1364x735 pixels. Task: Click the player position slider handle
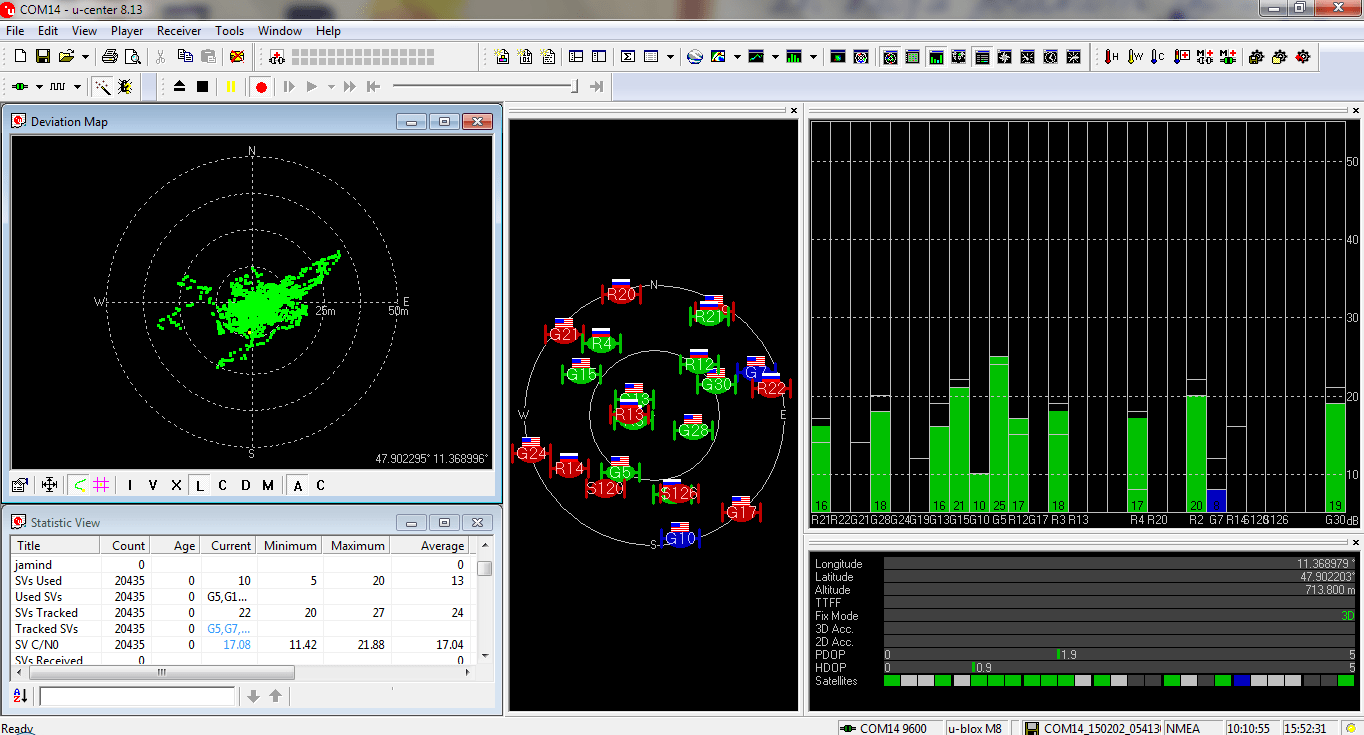click(x=574, y=87)
